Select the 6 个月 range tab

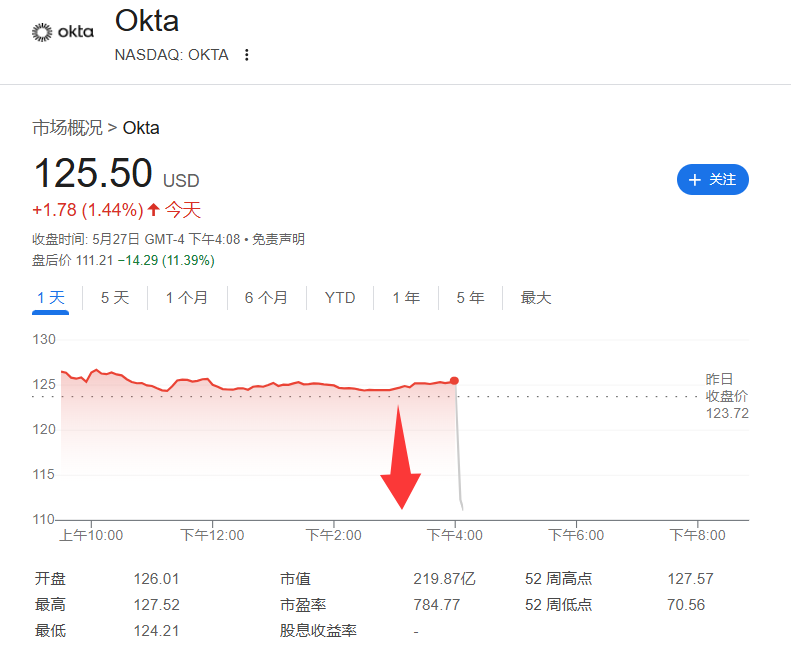click(x=266, y=298)
